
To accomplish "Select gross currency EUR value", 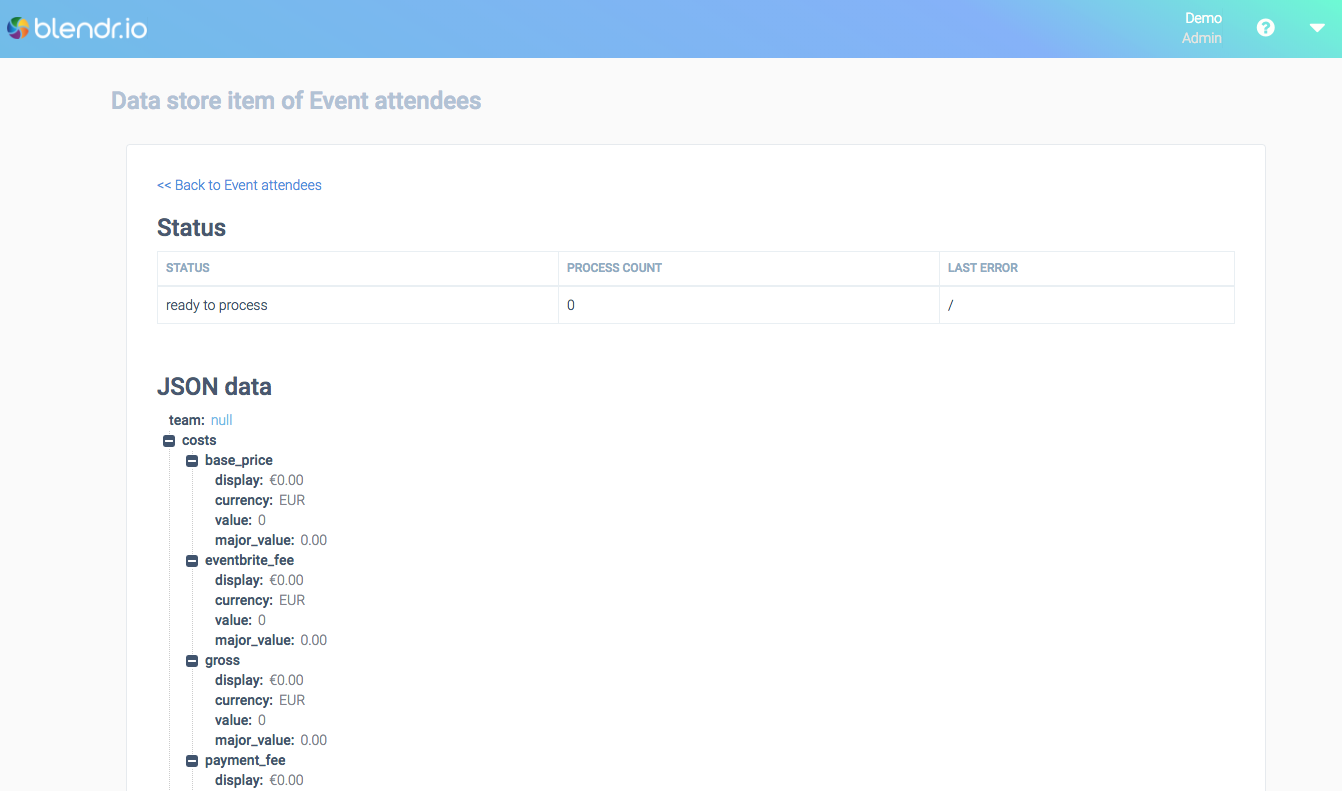I will (292, 700).
